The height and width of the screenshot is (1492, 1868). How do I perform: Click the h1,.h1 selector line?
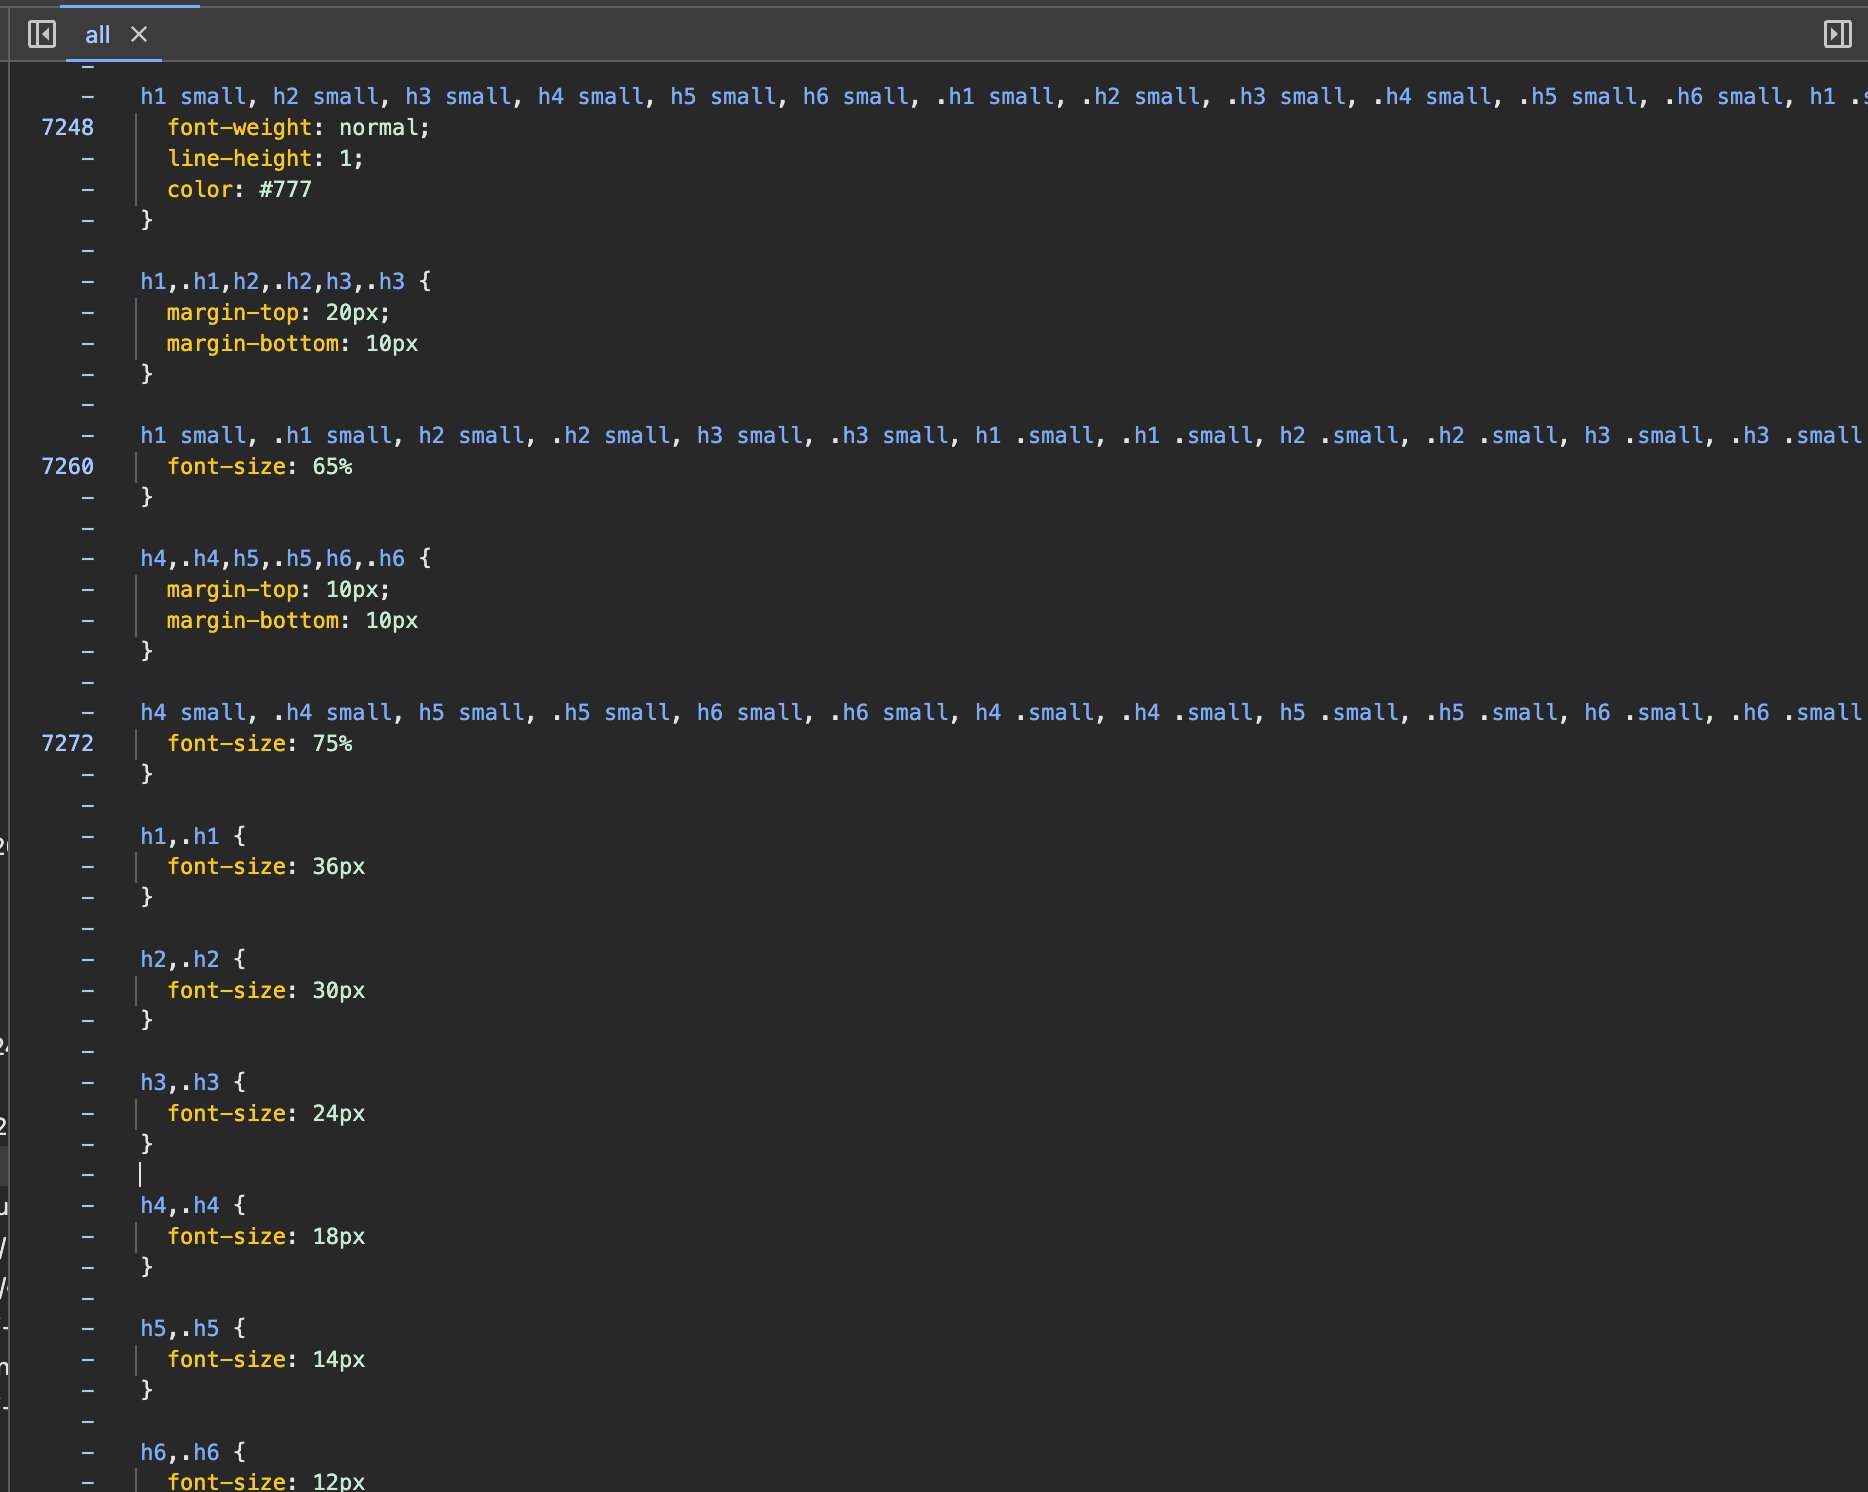point(179,836)
